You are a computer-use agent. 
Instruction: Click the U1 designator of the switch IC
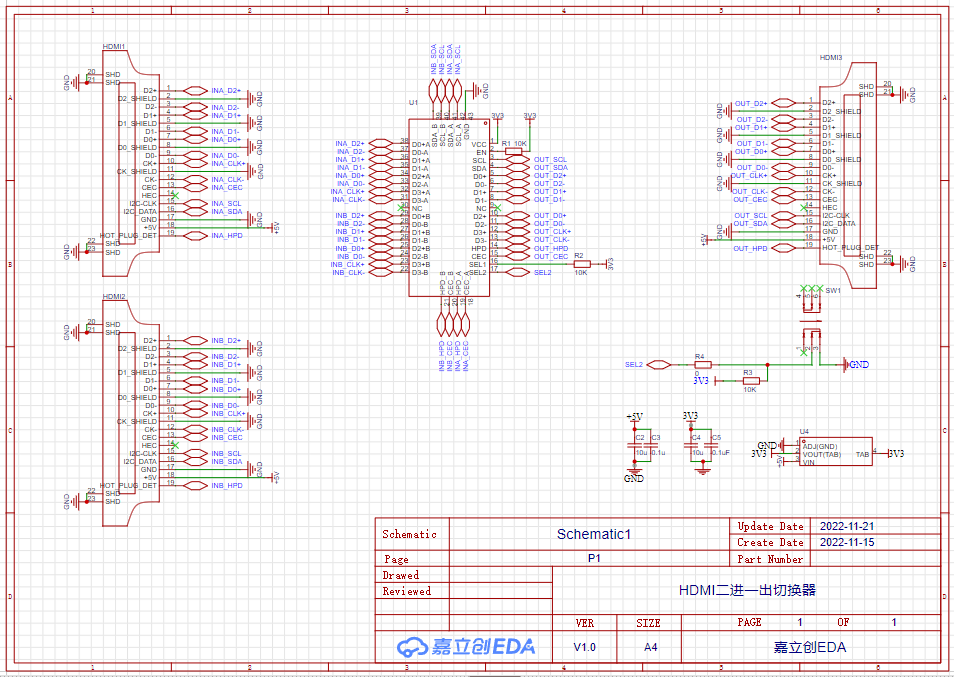413,103
